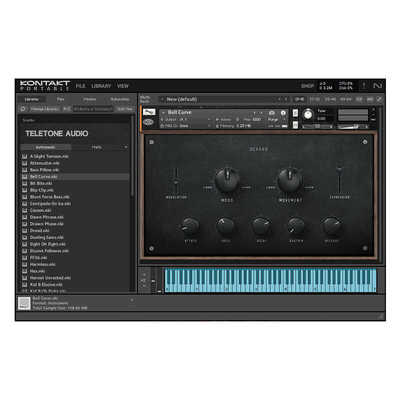Click the Bell Curve thumbnail in the info pane
This screenshot has height=400, width=400.
(x=24, y=303)
